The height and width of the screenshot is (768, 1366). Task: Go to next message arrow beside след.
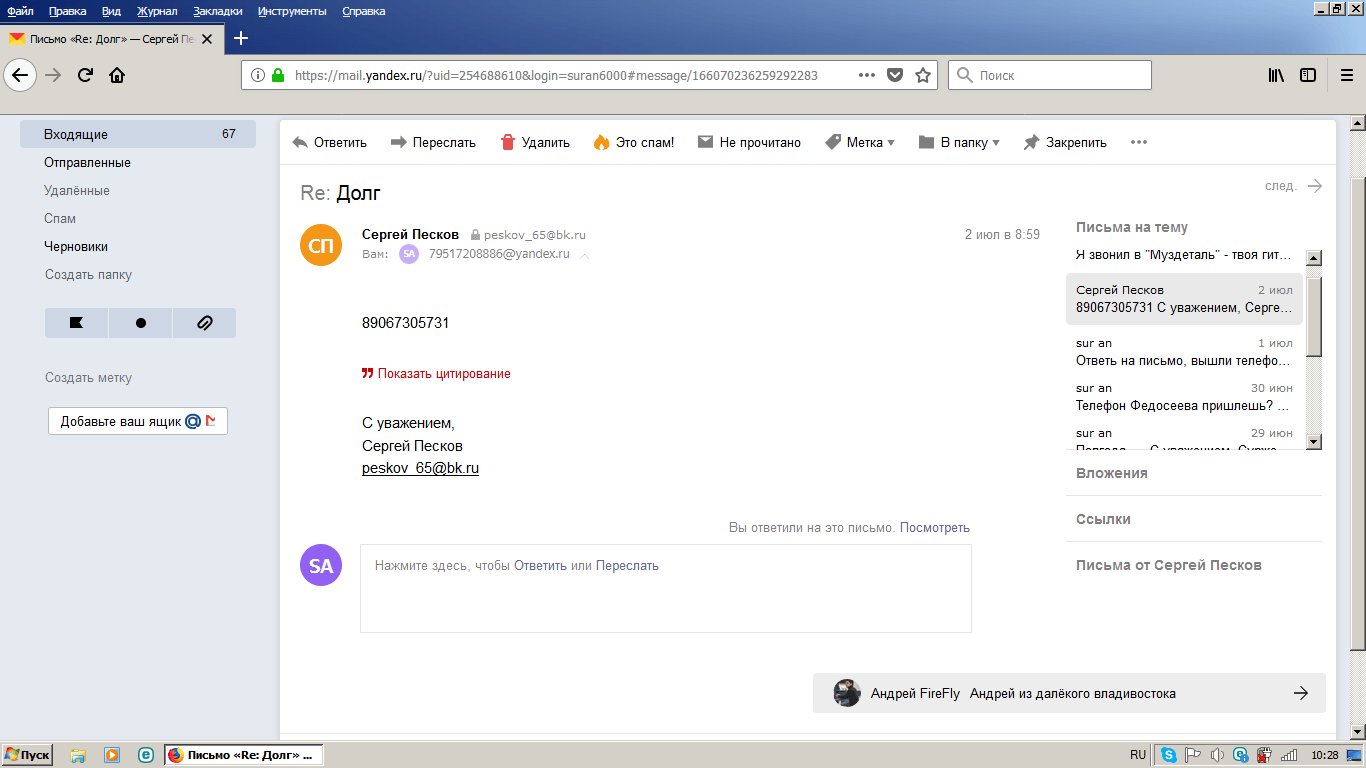1315,186
